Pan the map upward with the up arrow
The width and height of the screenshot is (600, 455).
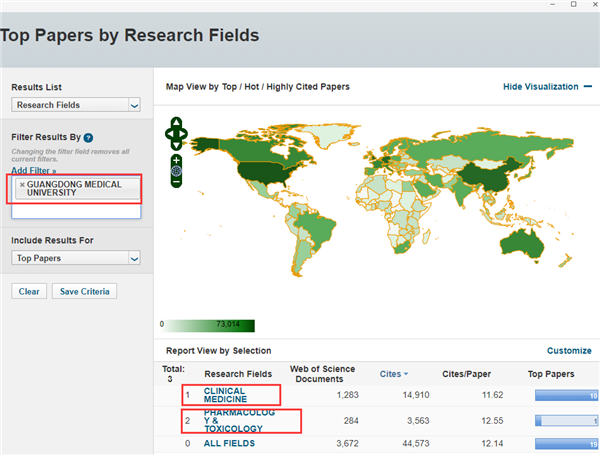pyautogui.click(x=176, y=122)
